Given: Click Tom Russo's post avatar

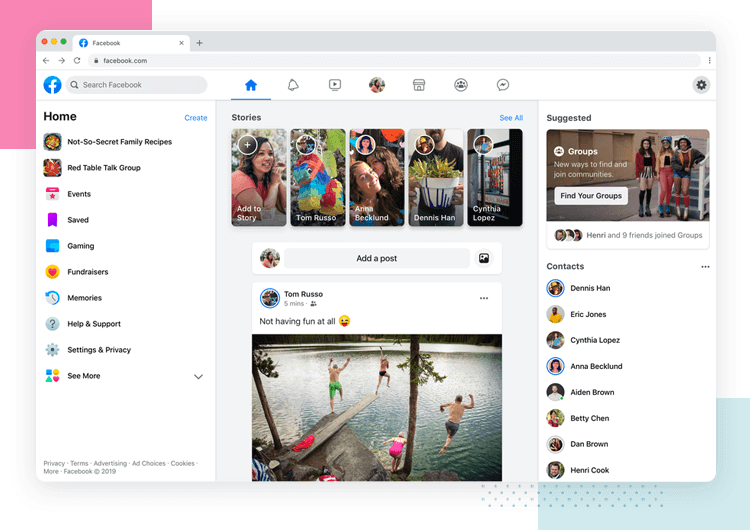Looking at the screenshot, I should (270, 298).
